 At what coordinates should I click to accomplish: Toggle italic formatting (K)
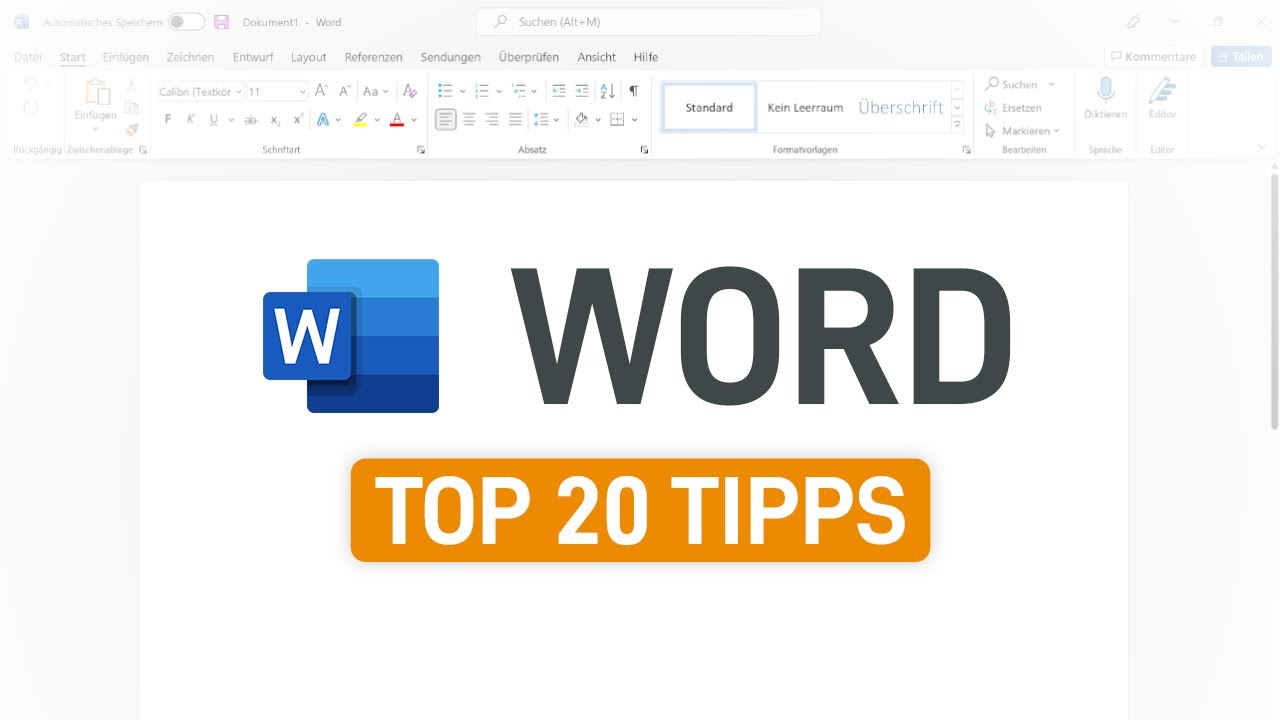coord(191,120)
